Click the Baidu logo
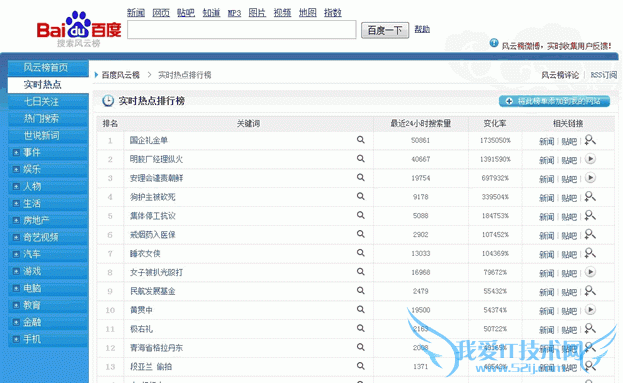This screenshot has height=383, width=623. click(79, 29)
